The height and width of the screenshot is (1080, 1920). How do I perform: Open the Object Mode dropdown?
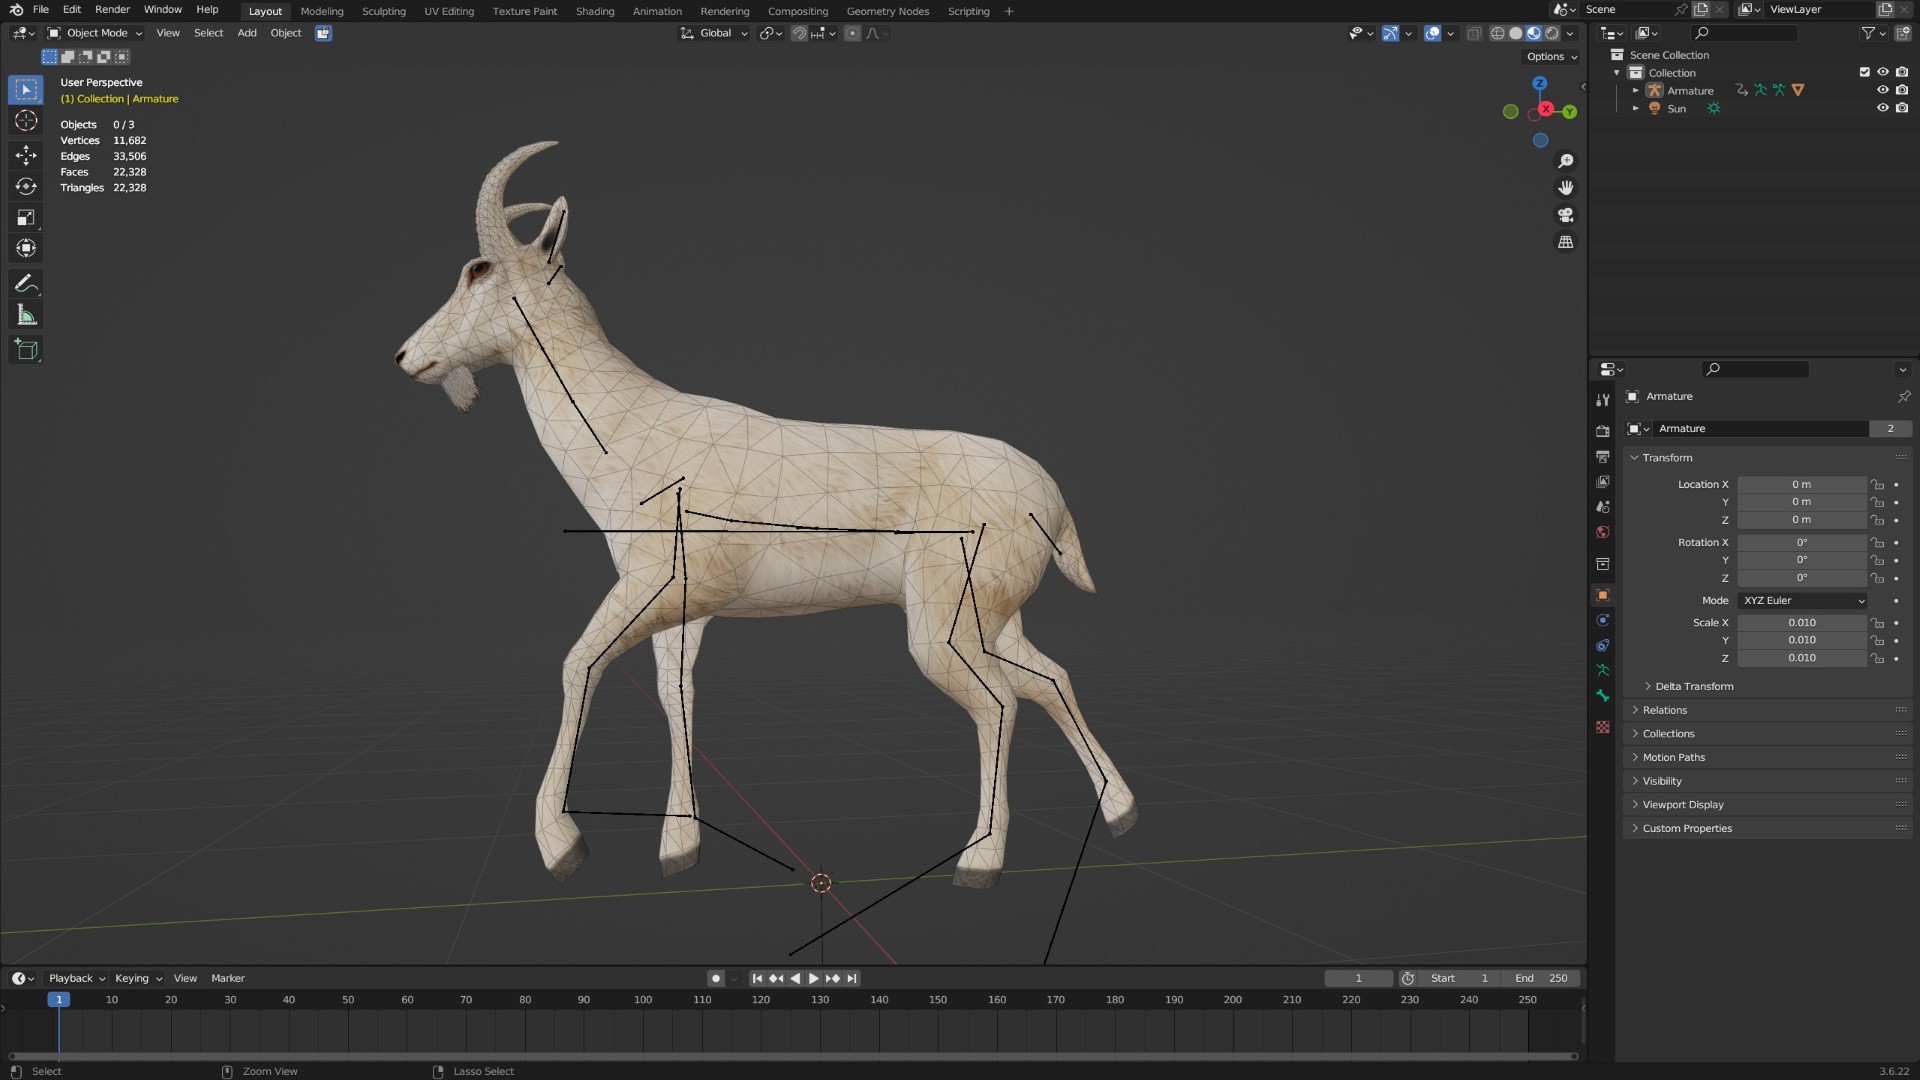(96, 33)
